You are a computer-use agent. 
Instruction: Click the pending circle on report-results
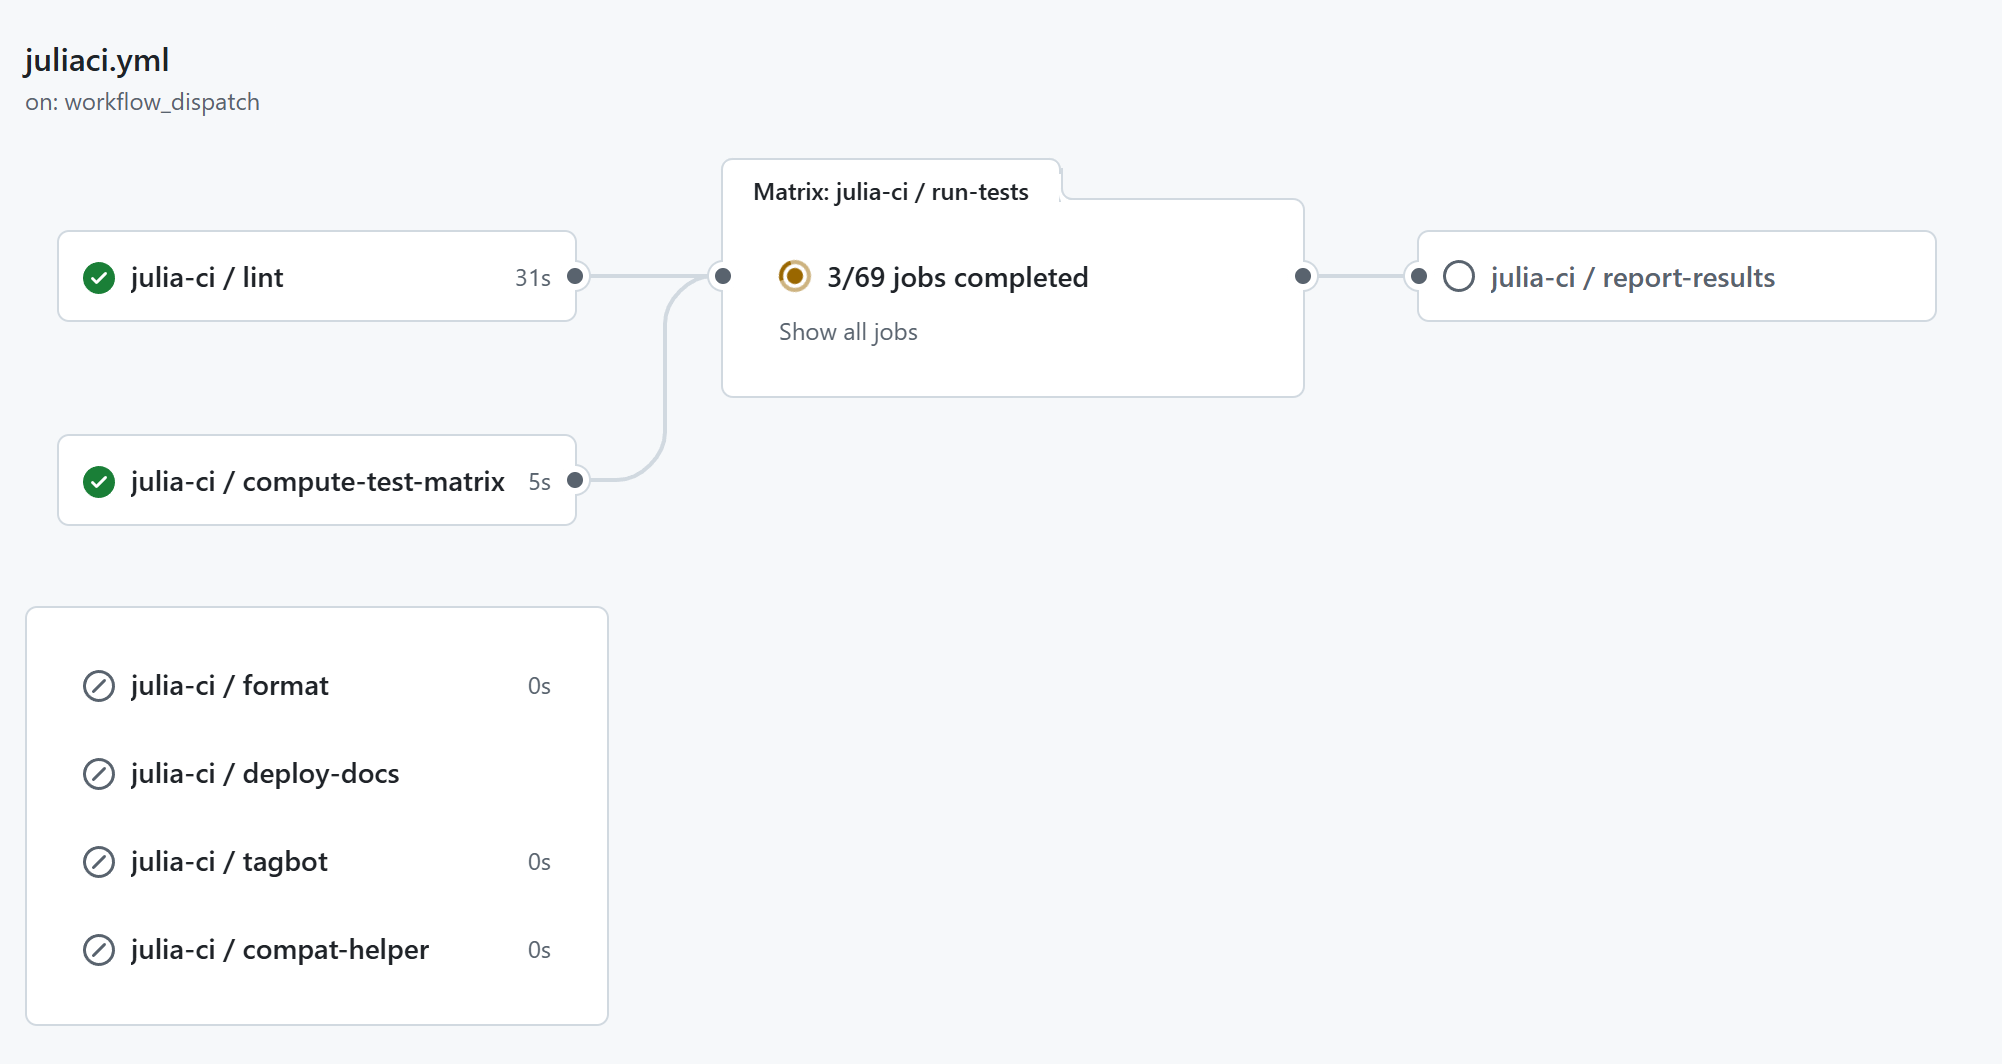click(x=1459, y=277)
